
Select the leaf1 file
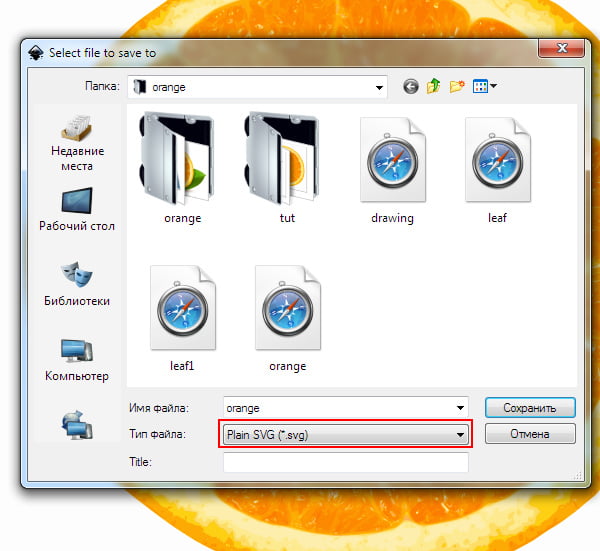pos(183,318)
